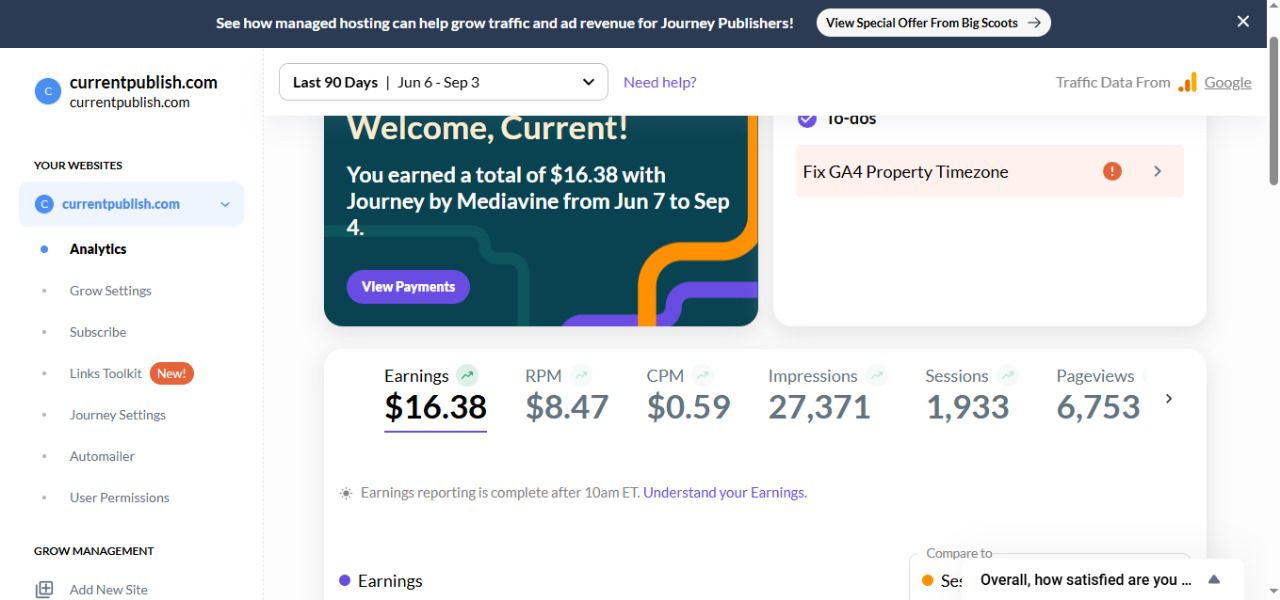Click the currentpublish.com avatar icon in header

(47, 92)
